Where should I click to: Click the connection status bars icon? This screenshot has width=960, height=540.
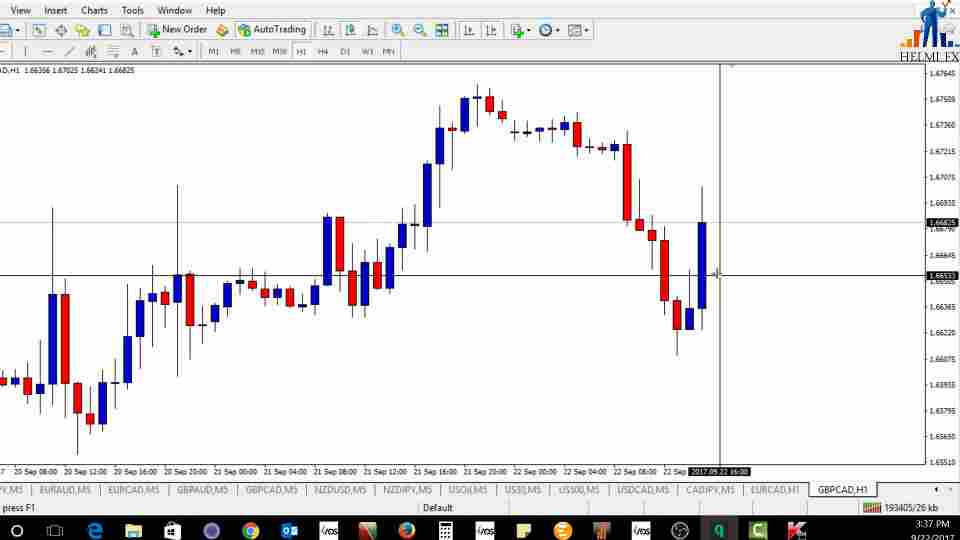tap(871, 508)
